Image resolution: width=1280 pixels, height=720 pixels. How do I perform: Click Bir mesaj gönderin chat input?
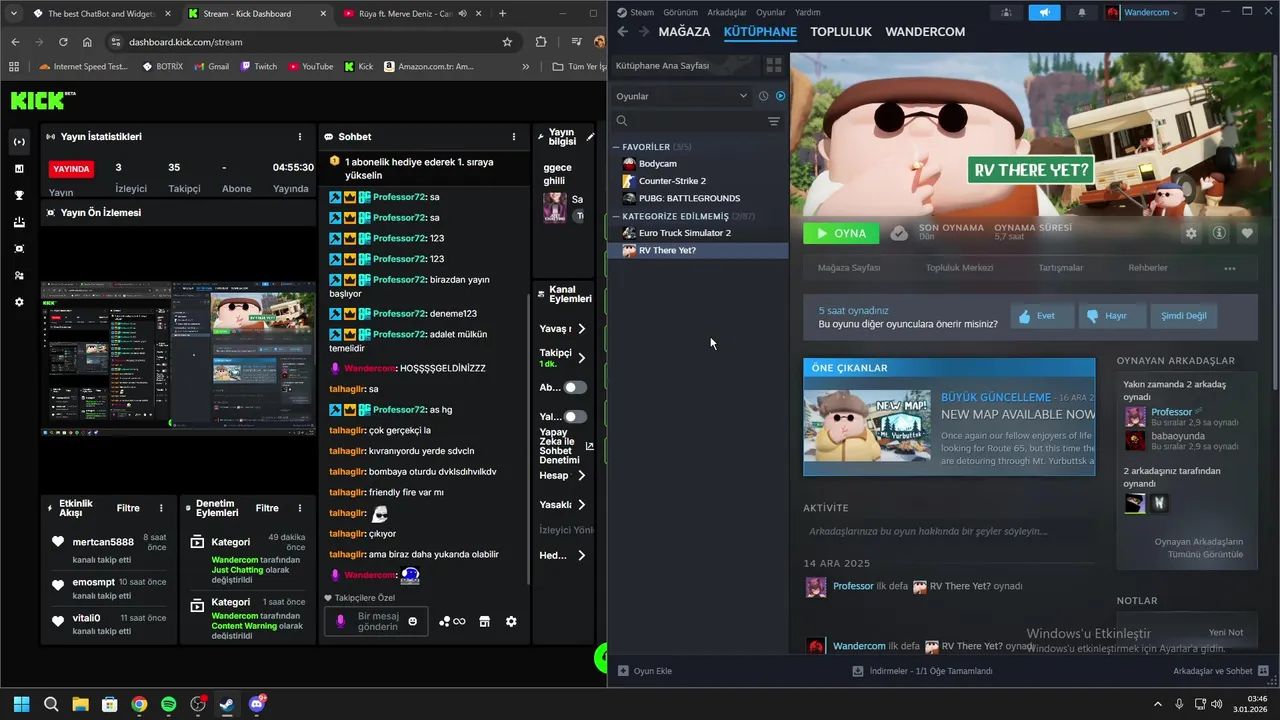(378, 621)
